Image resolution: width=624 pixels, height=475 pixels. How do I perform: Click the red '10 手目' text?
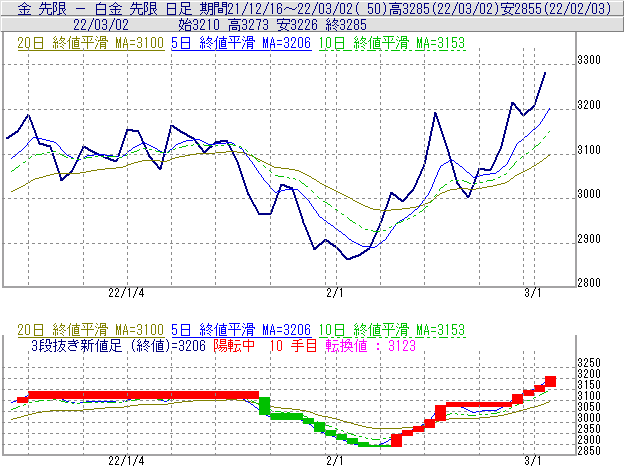tap(293, 345)
